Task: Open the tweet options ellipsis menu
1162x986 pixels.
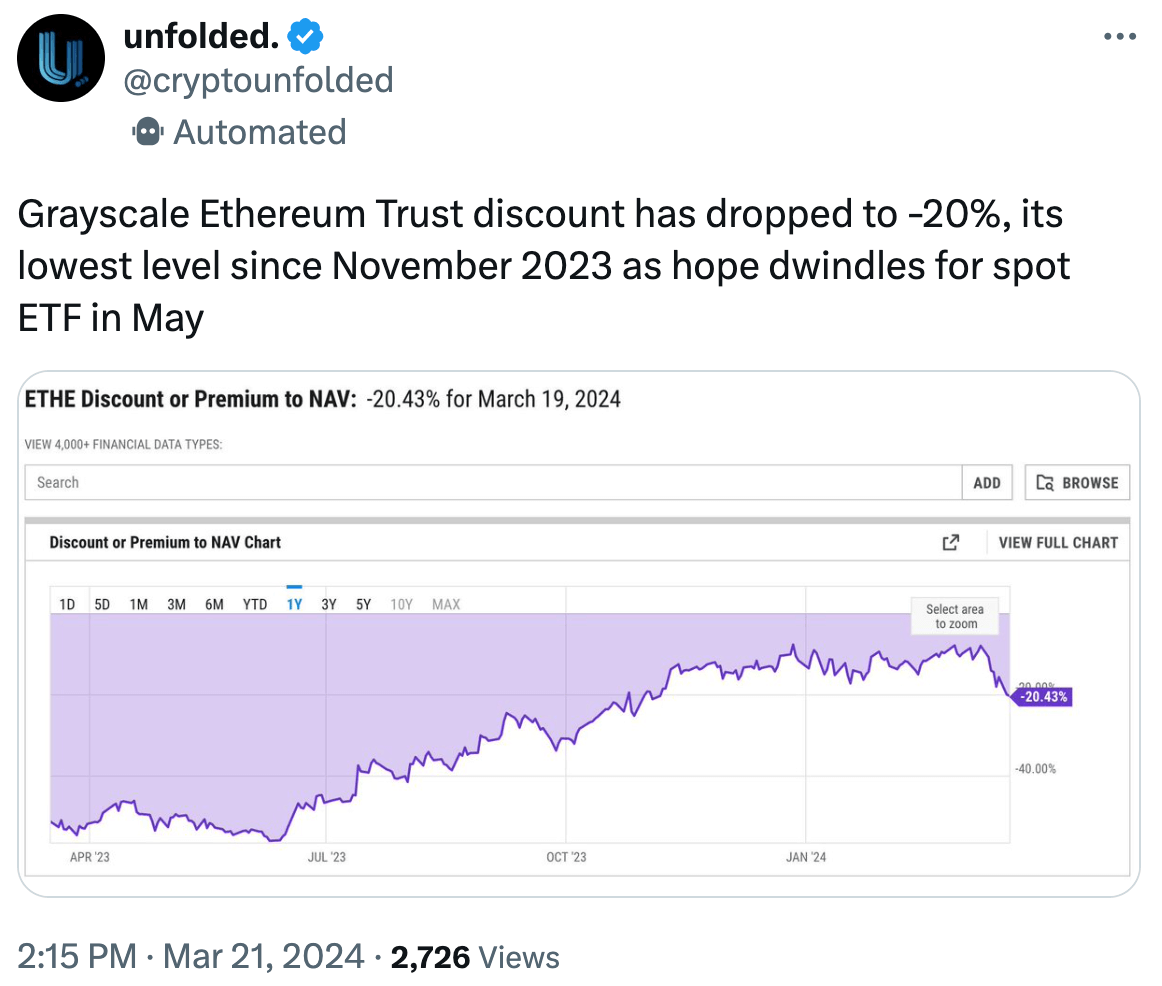Action: [x=1119, y=34]
